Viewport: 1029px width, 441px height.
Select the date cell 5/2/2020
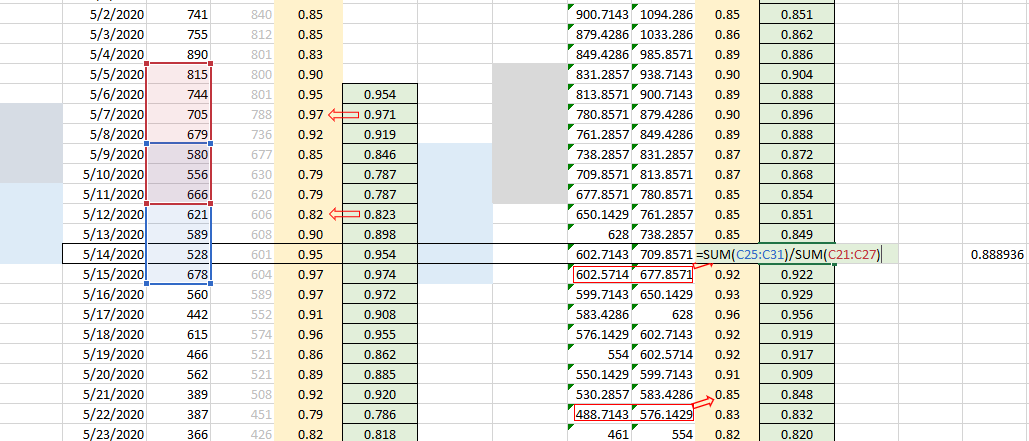click(104, 14)
